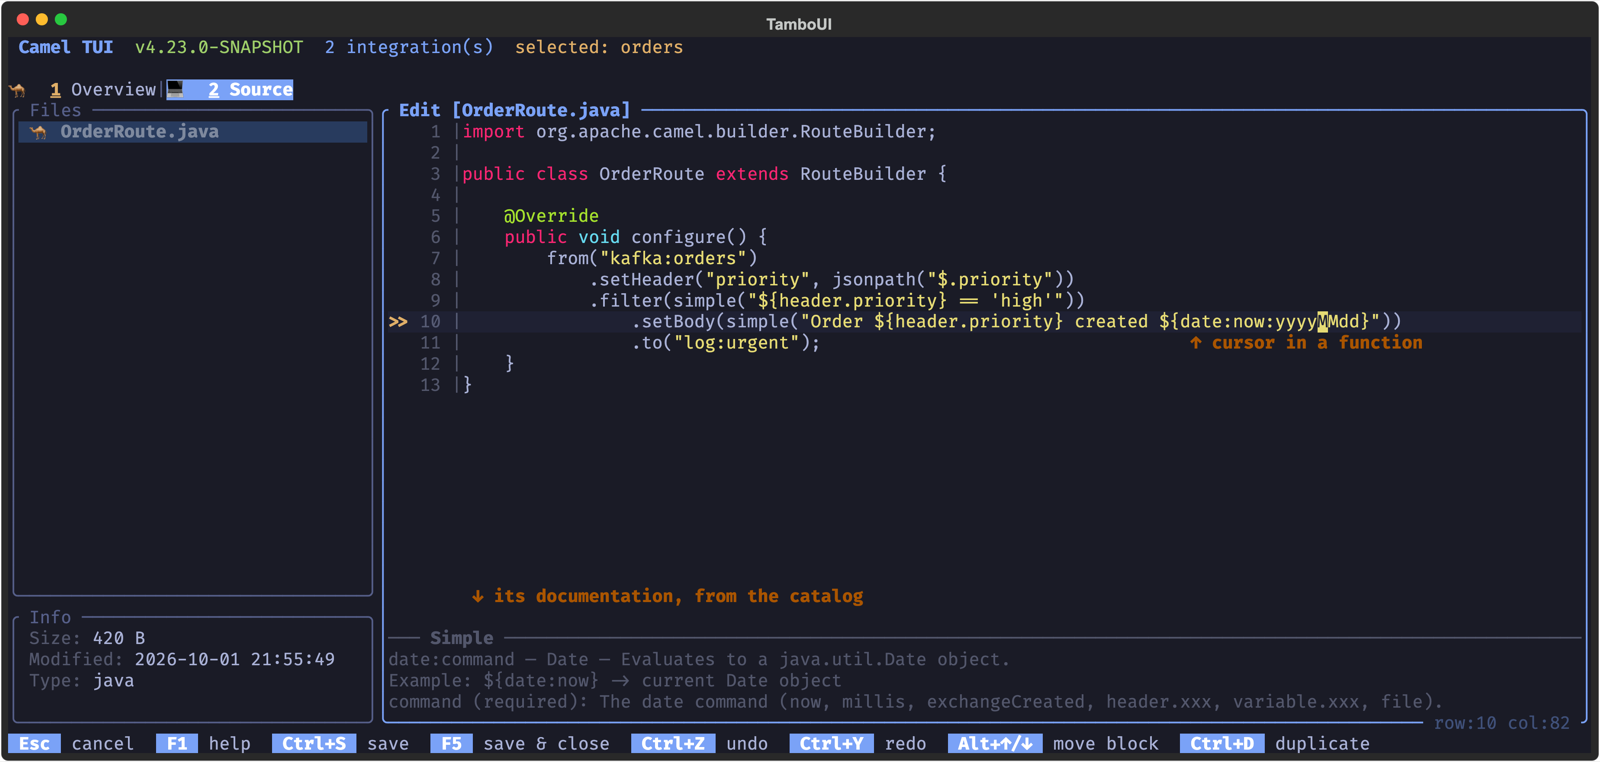This screenshot has width=1600, height=762.
Task: Click the @Override annotation
Action: tap(551, 216)
